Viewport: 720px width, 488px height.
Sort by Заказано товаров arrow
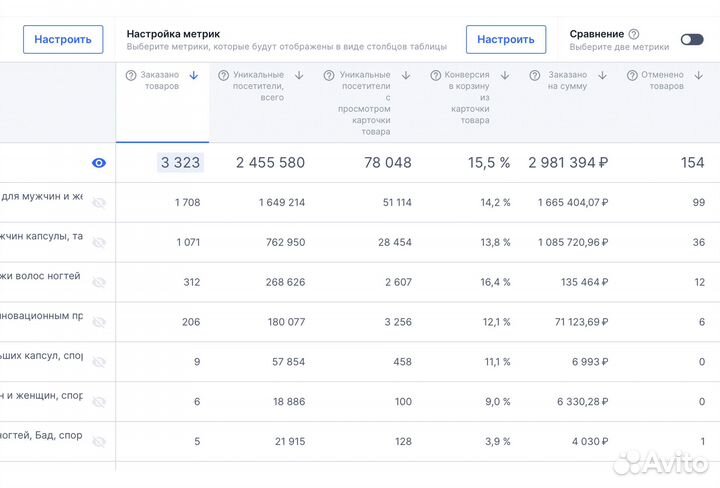[193, 76]
